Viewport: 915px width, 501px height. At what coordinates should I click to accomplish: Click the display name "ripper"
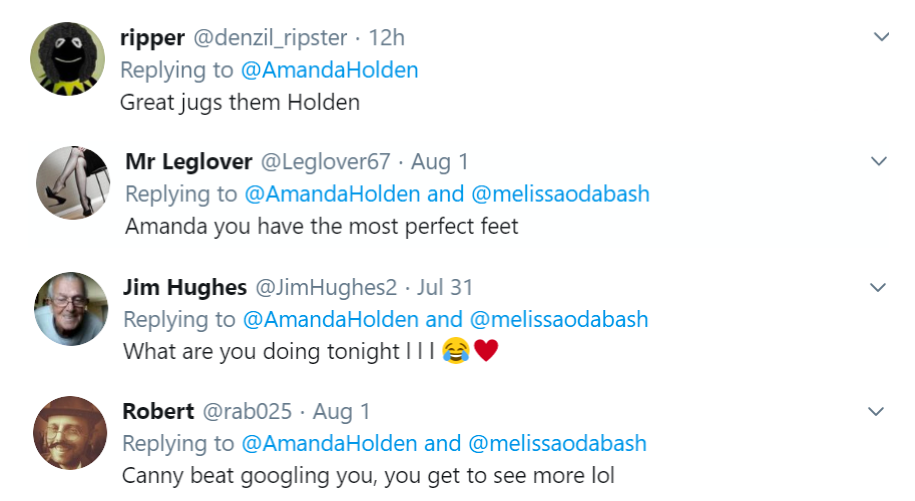tap(152, 38)
